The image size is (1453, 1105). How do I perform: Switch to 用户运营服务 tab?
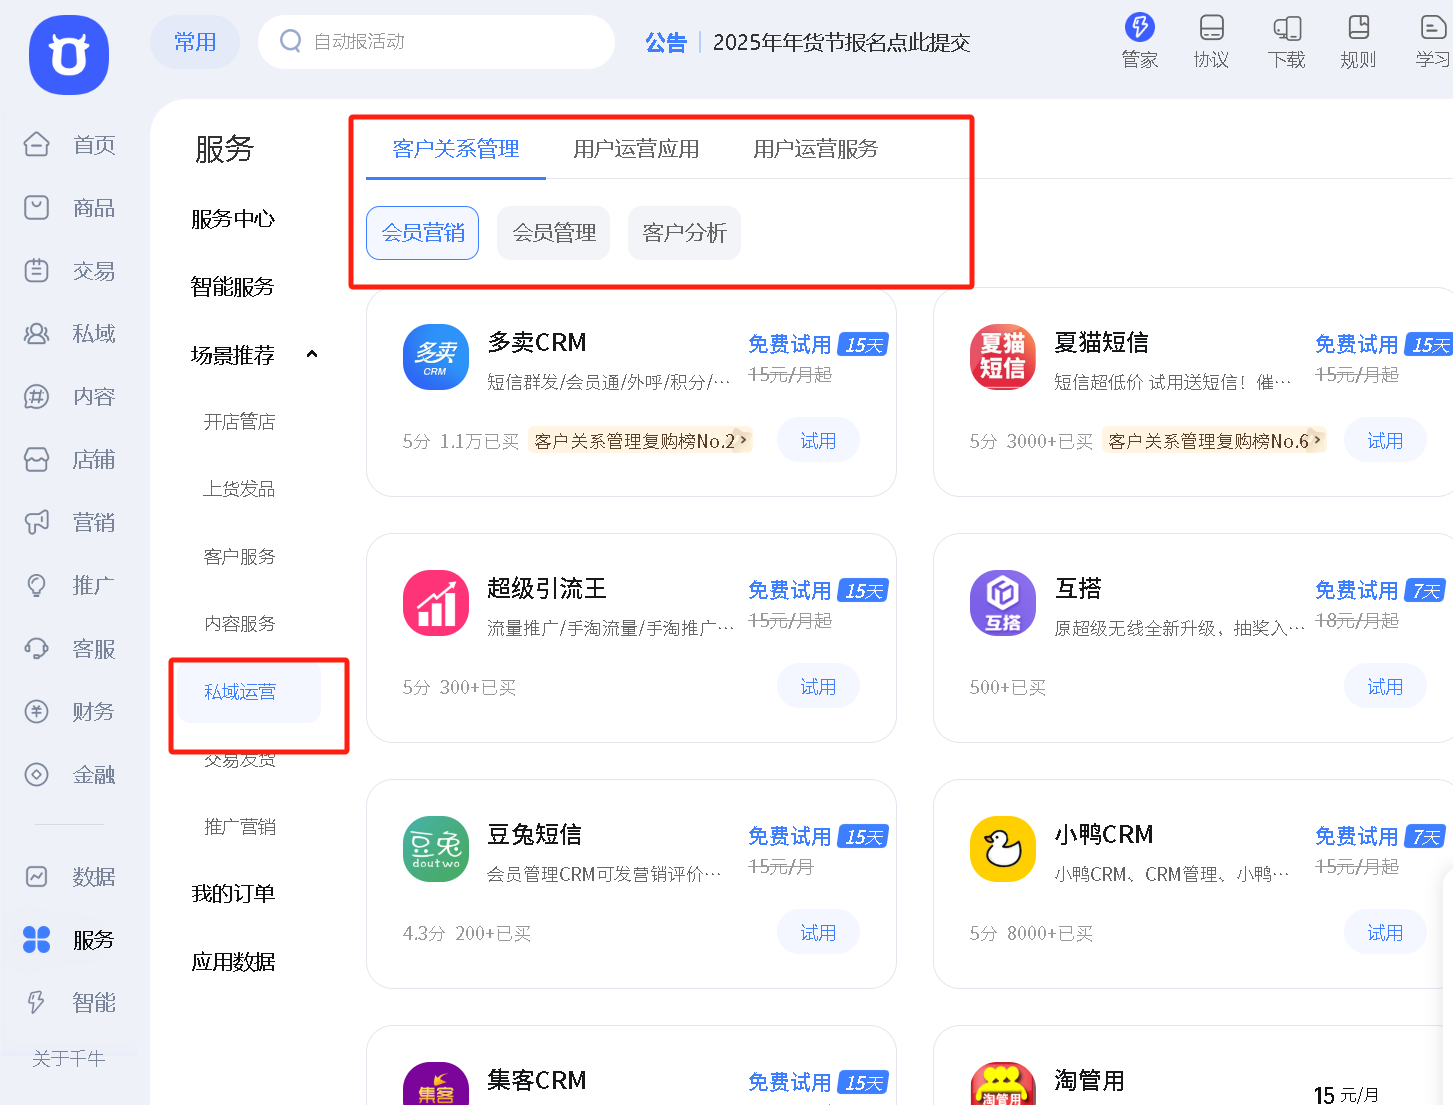click(816, 149)
